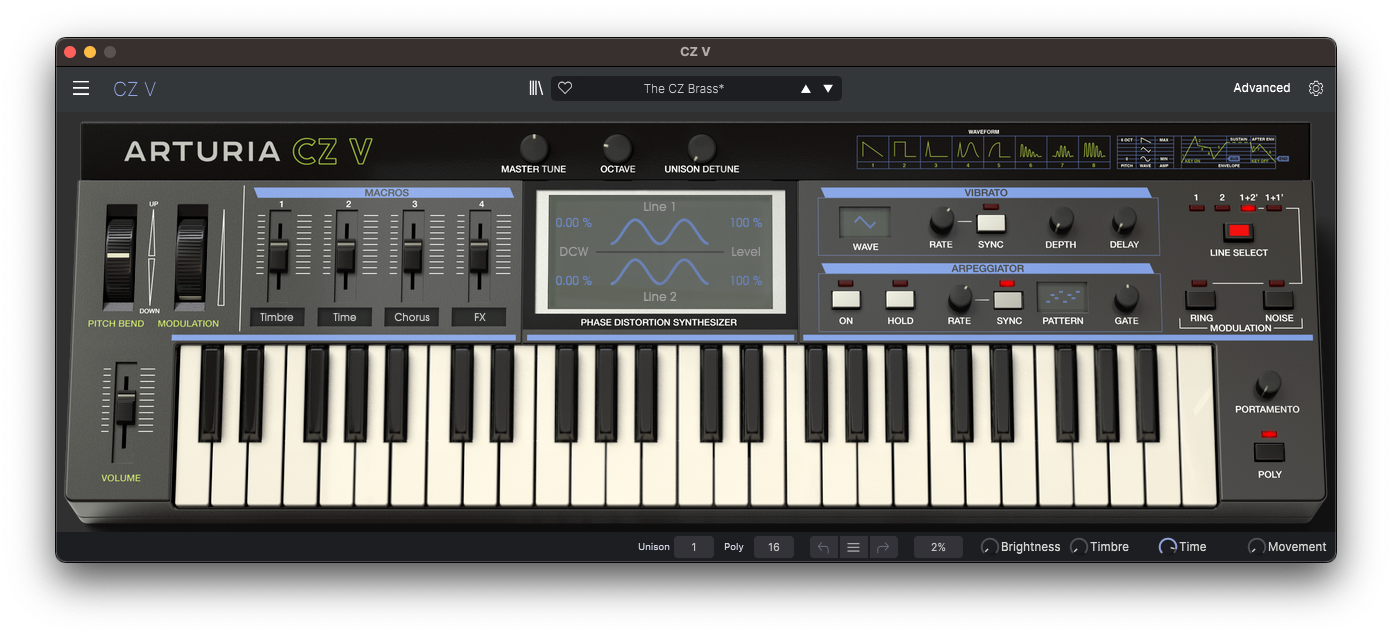Click the Portamento knob
The image size is (1392, 636).
pos(1268,384)
